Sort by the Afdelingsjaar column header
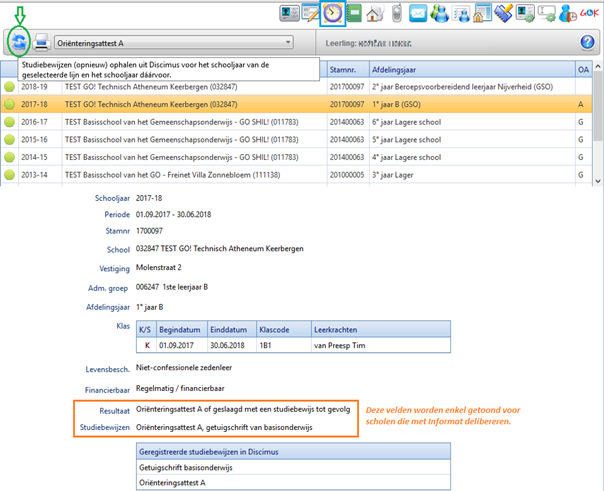Viewport: 604px width, 491px height. pos(472,70)
